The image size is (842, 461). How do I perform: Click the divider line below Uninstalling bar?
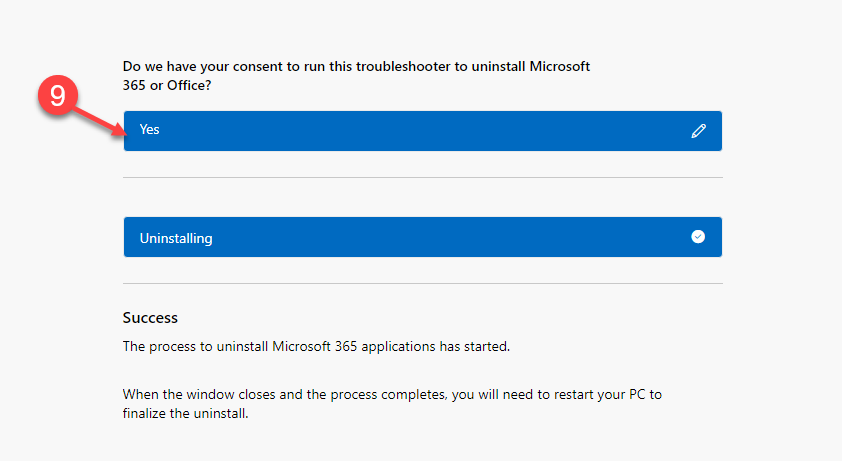[422, 283]
